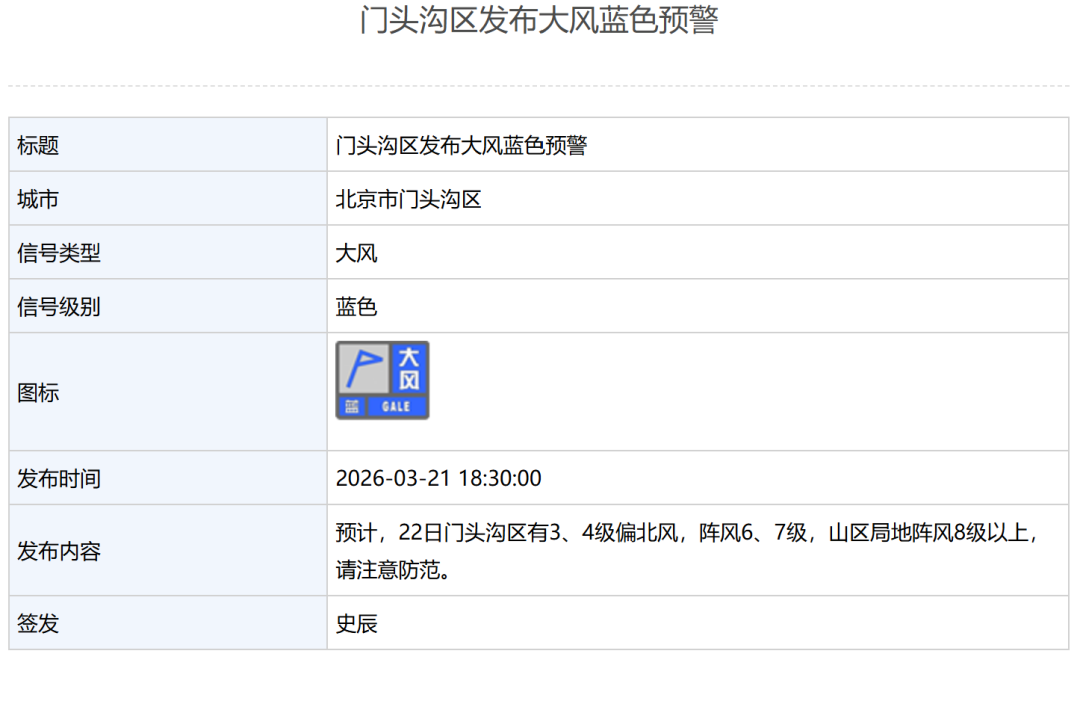Select the 信号类型 row label
Image resolution: width=1080 pixels, height=701 pixels.
click(x=59, y=254)
